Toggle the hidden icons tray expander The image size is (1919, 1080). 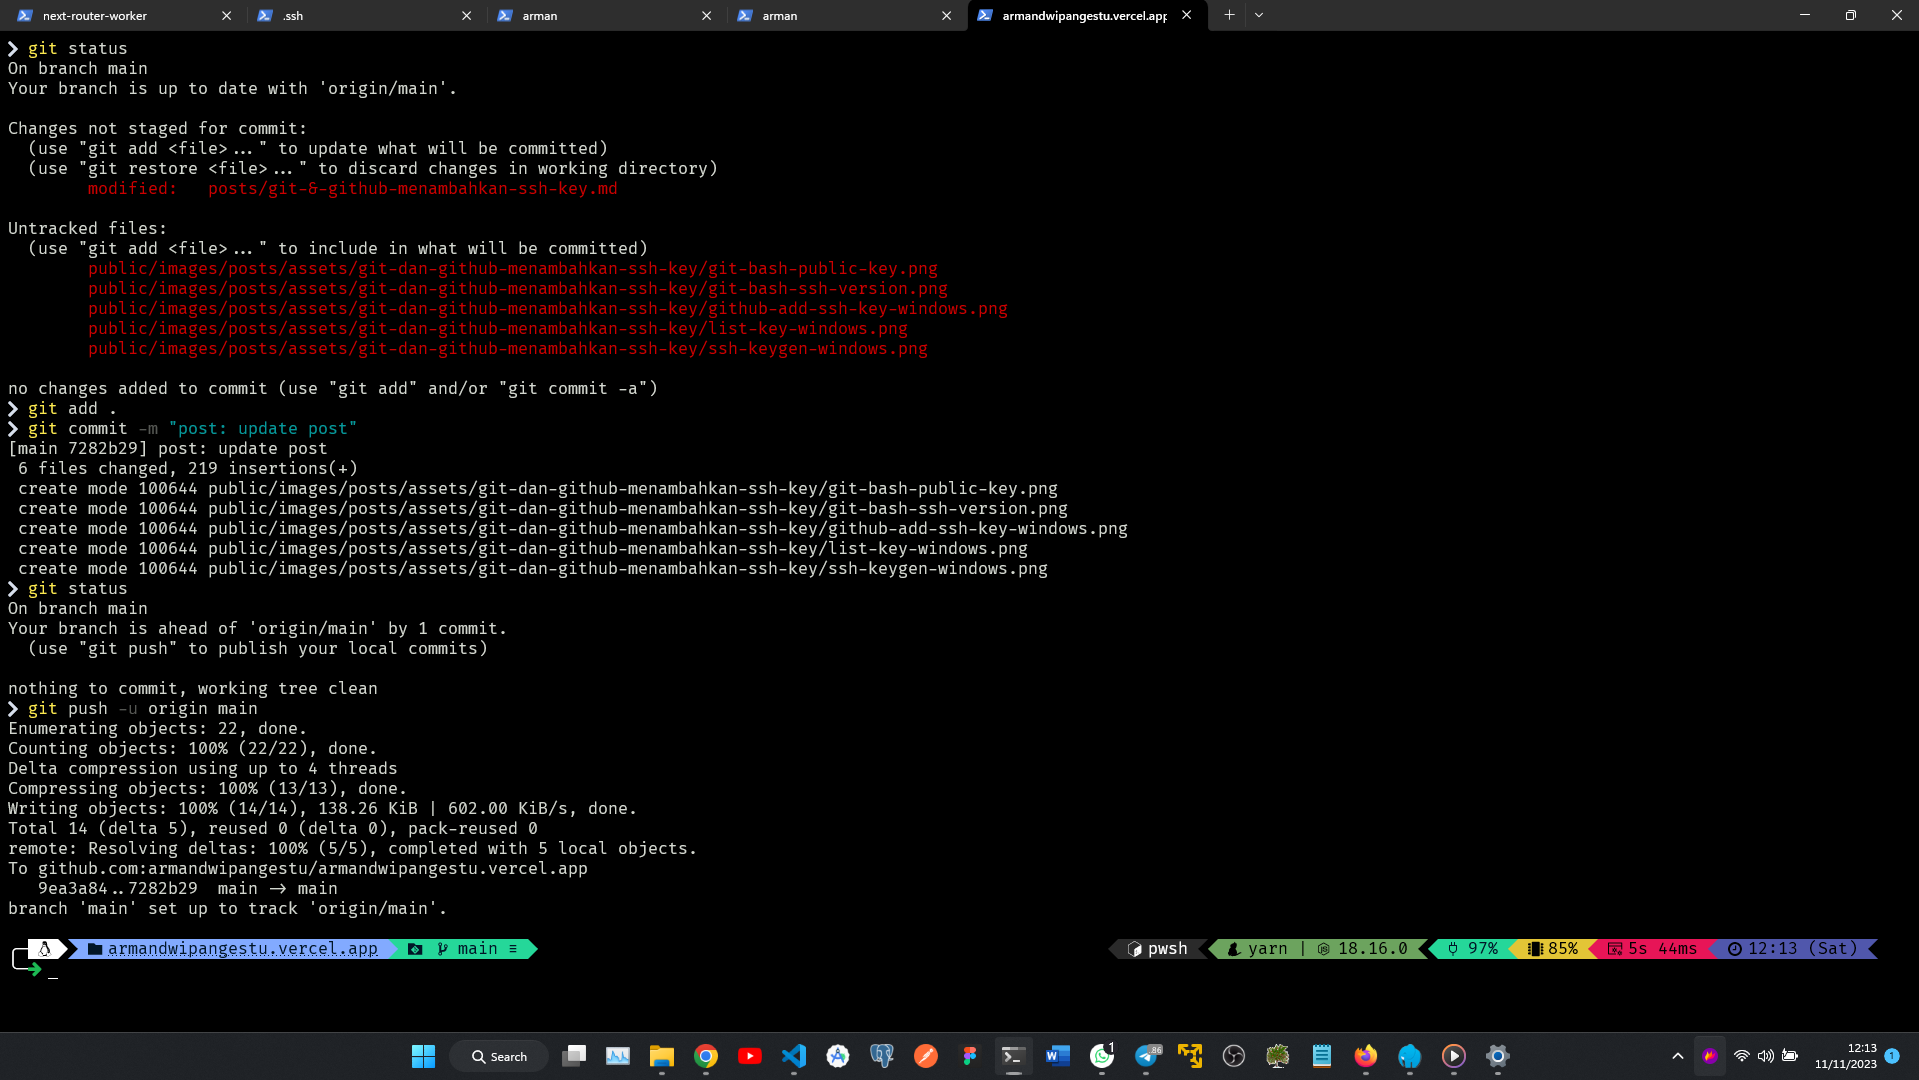pyautogui.click(x=1678, y=1056)
